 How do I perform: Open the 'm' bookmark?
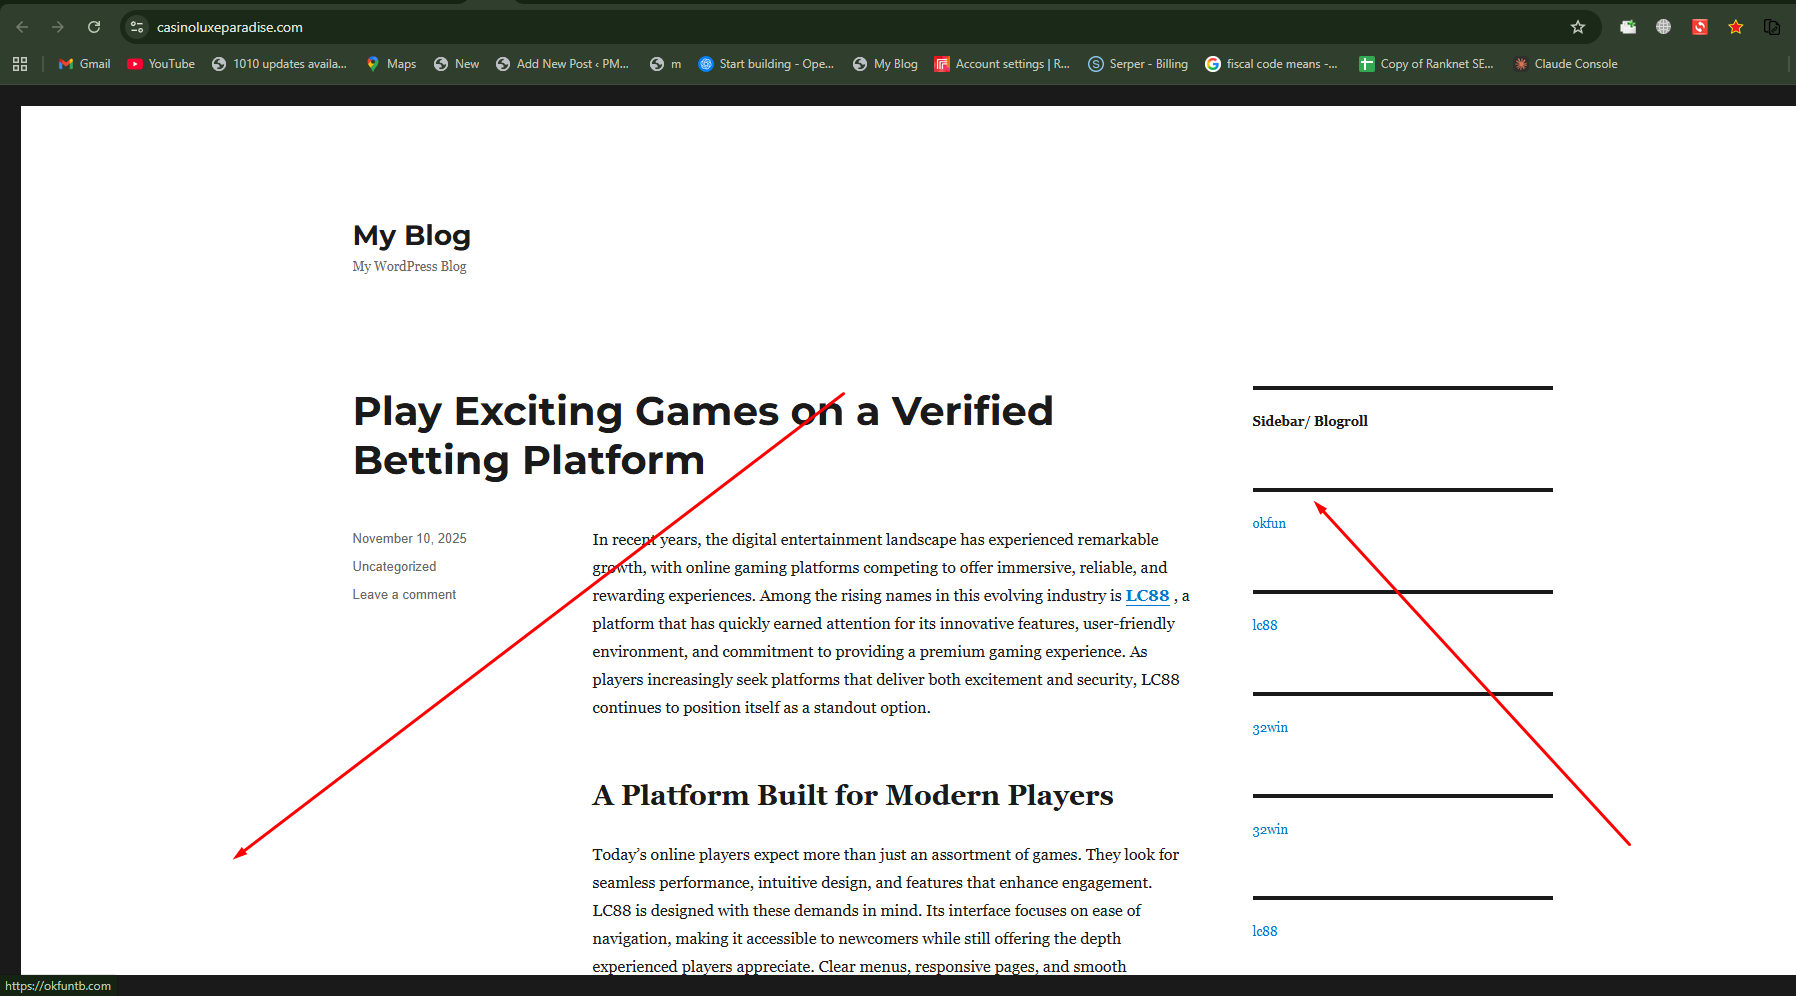665,64
